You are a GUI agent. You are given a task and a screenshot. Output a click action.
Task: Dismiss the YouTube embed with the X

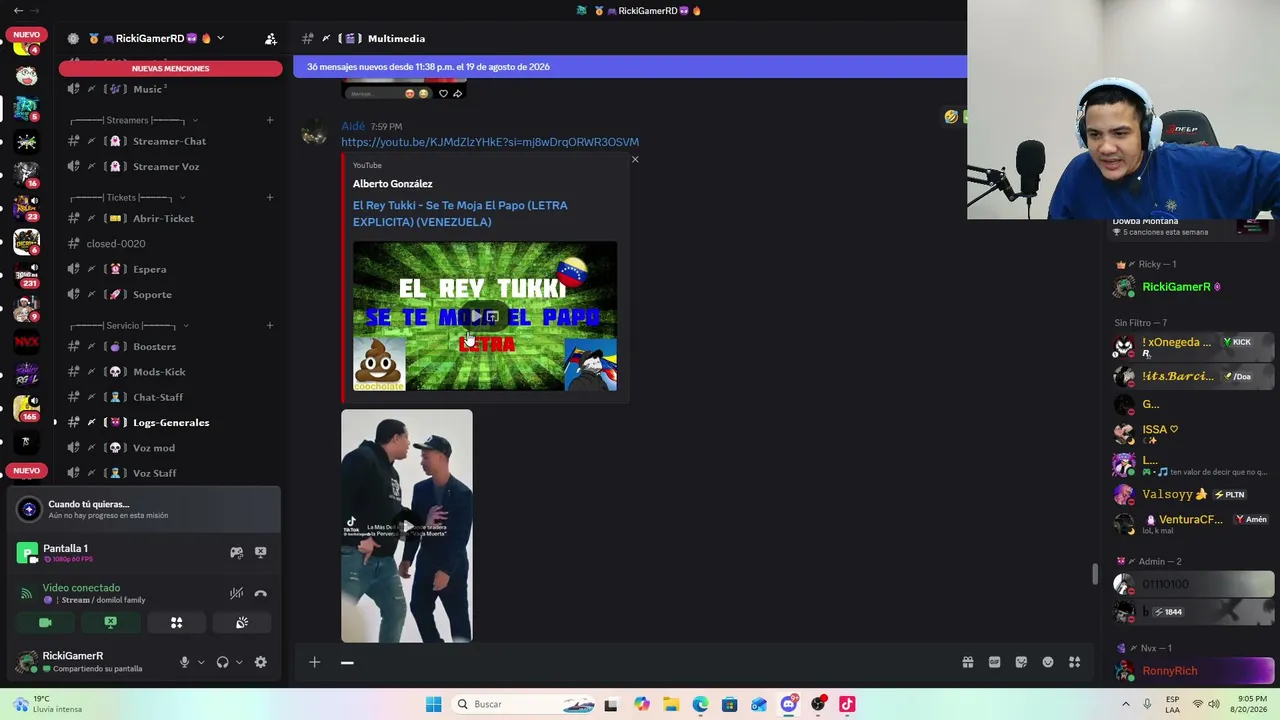[x=635, y=160]
